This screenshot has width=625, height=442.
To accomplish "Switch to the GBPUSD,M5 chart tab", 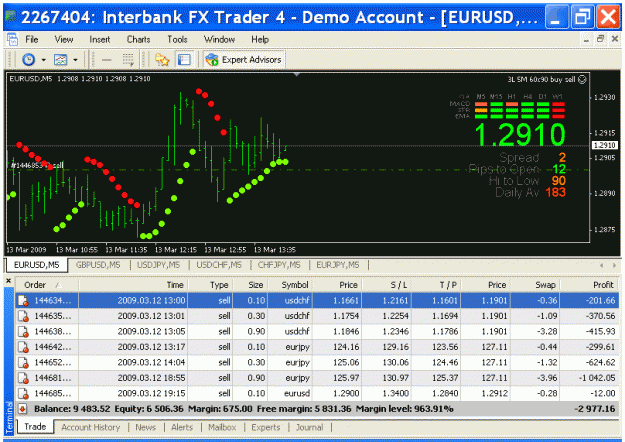I will pos(98,265).
